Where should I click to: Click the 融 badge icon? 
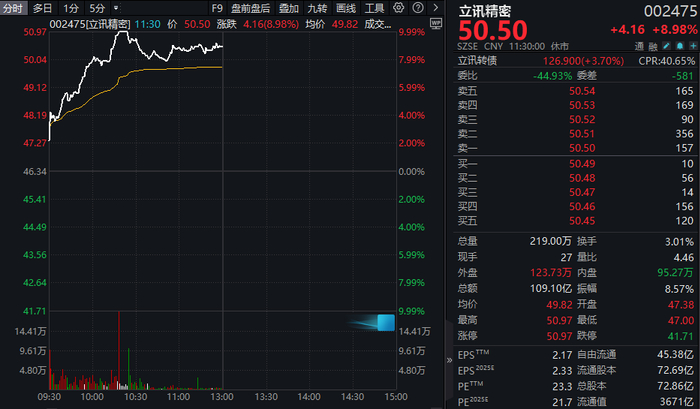653,46
